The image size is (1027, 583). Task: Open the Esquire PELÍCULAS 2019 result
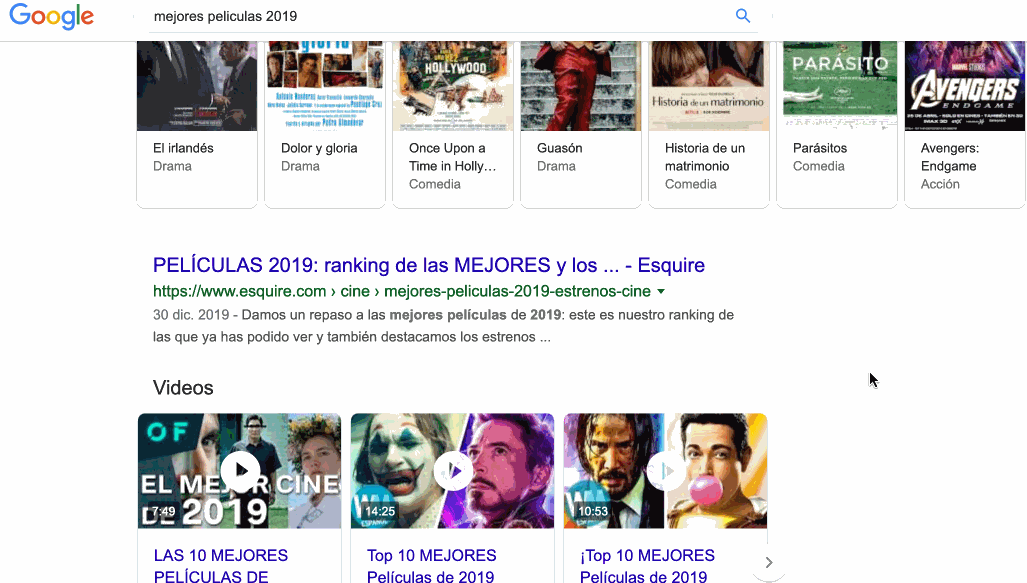[x=429, y=265]
